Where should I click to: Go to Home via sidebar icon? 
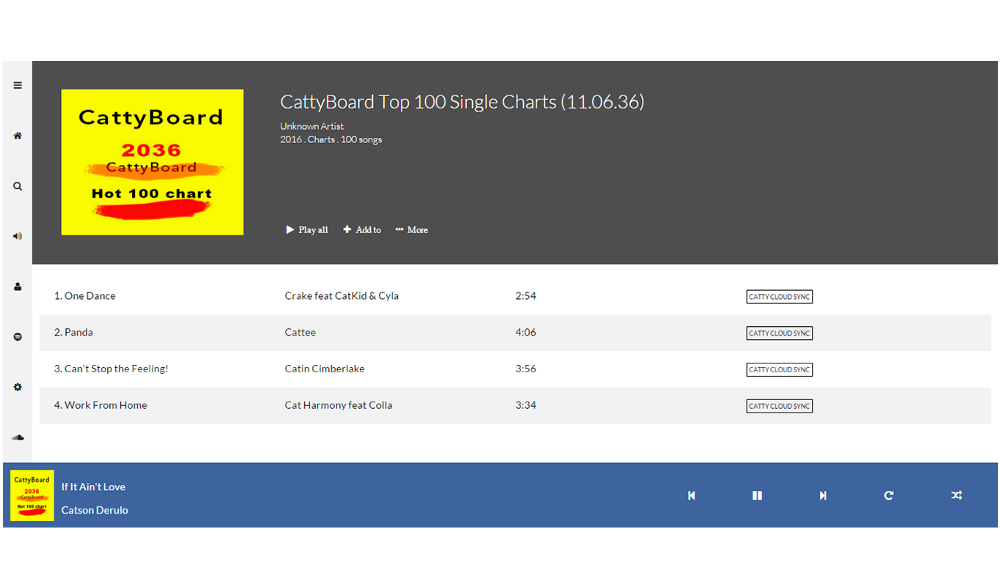18,136
